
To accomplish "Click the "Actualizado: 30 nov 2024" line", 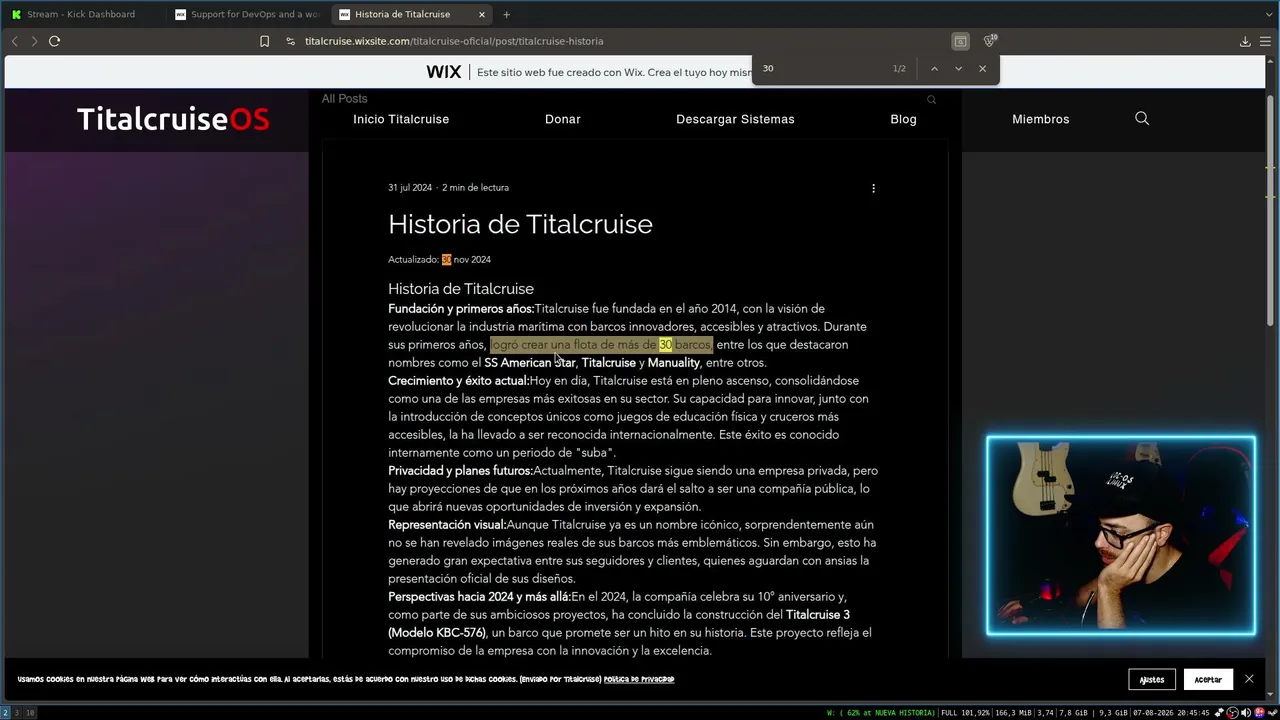I will click(439, 260).
